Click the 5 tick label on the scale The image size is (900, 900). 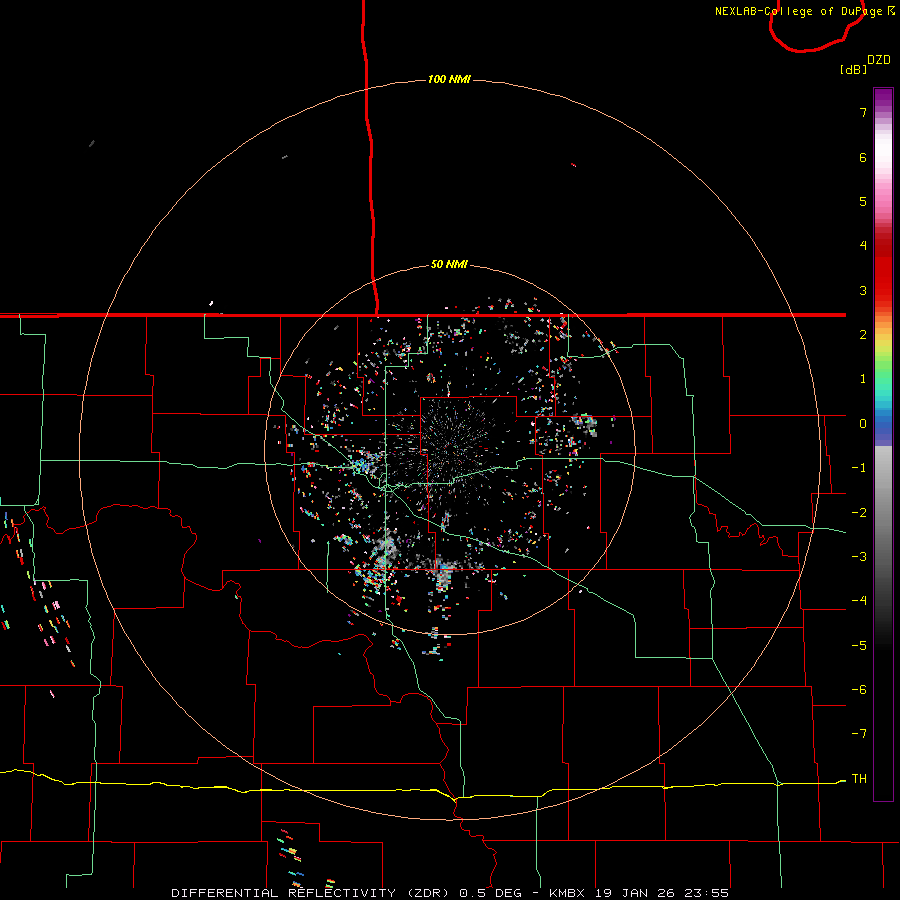tap(863, 201)
